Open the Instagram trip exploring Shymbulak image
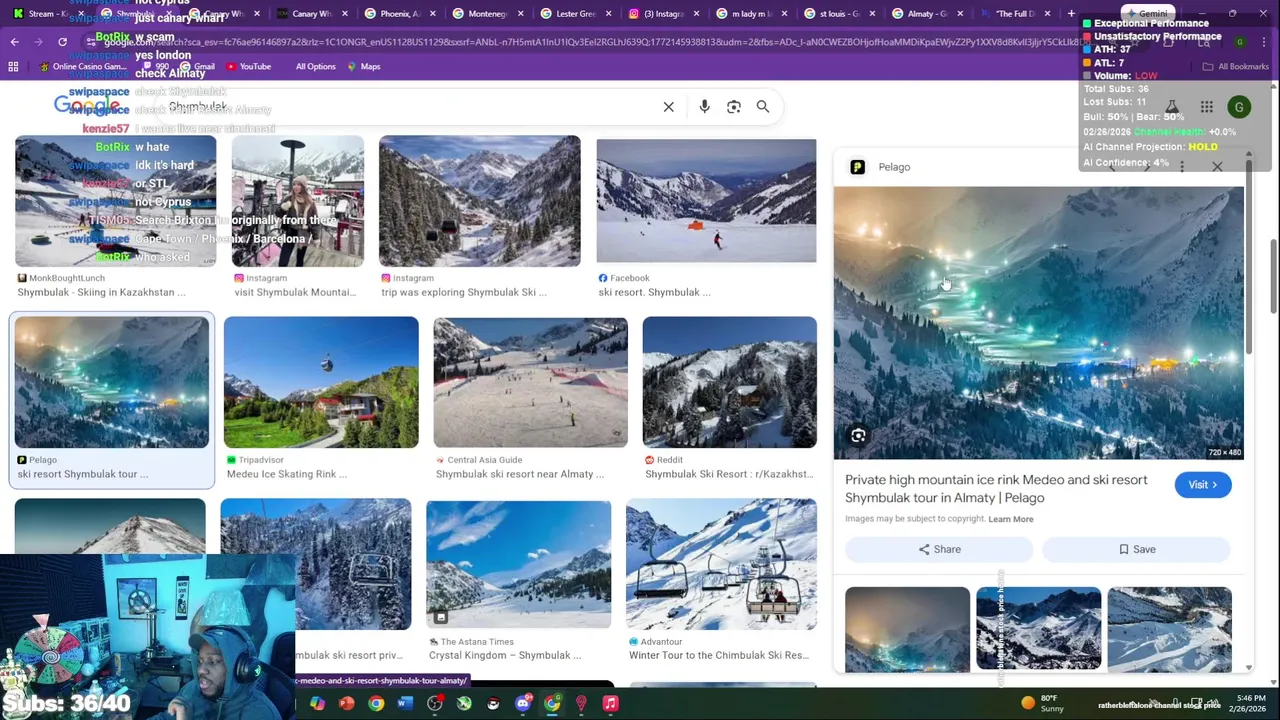The height and width of the screenshot is (720, 1280). (x=479, y=200)
